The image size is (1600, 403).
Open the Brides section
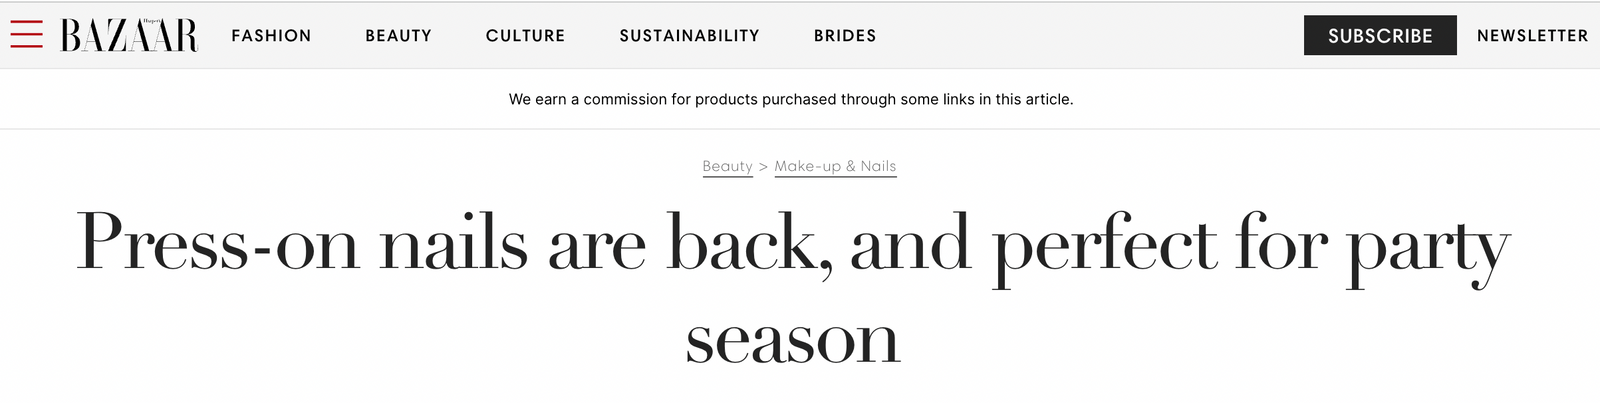(x=845, y=35)
